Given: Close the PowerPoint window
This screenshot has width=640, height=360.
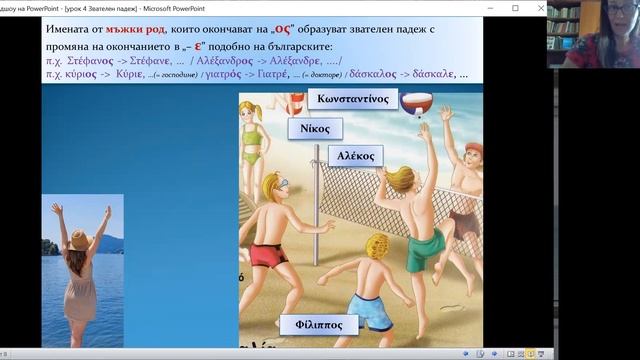Looking at the screenshot, I should pyautogui.click(x=541, y=8).
